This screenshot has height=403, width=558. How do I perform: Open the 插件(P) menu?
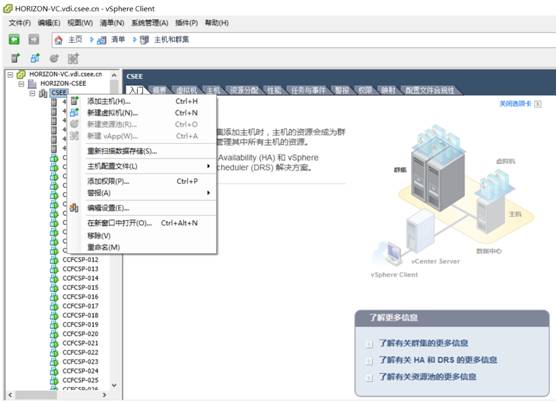point(187,23)
